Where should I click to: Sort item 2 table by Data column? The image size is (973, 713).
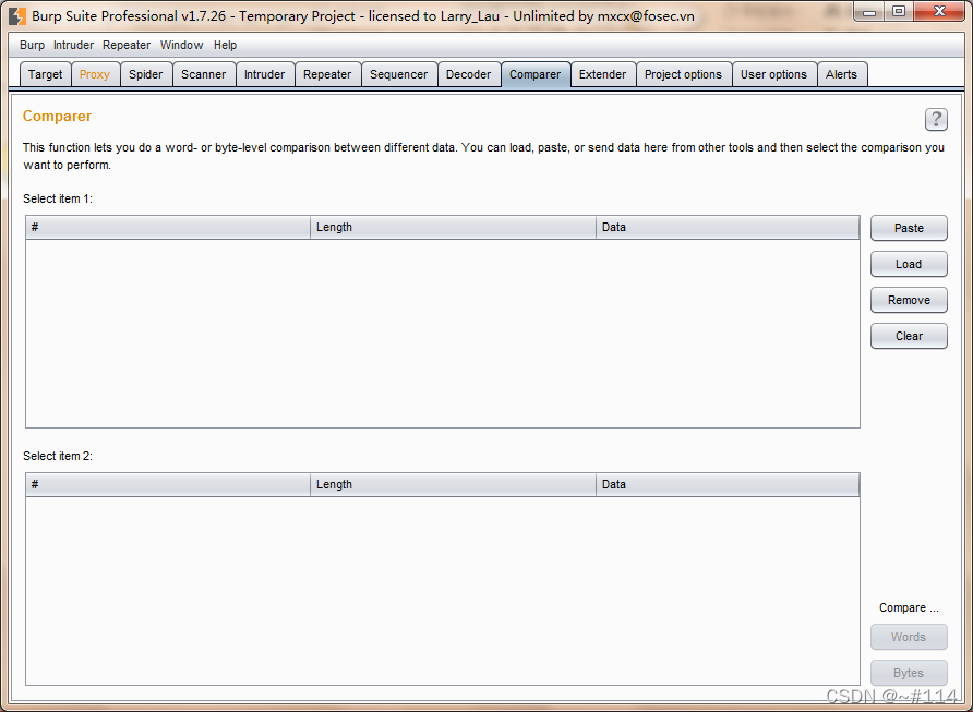tap(728, 485)
